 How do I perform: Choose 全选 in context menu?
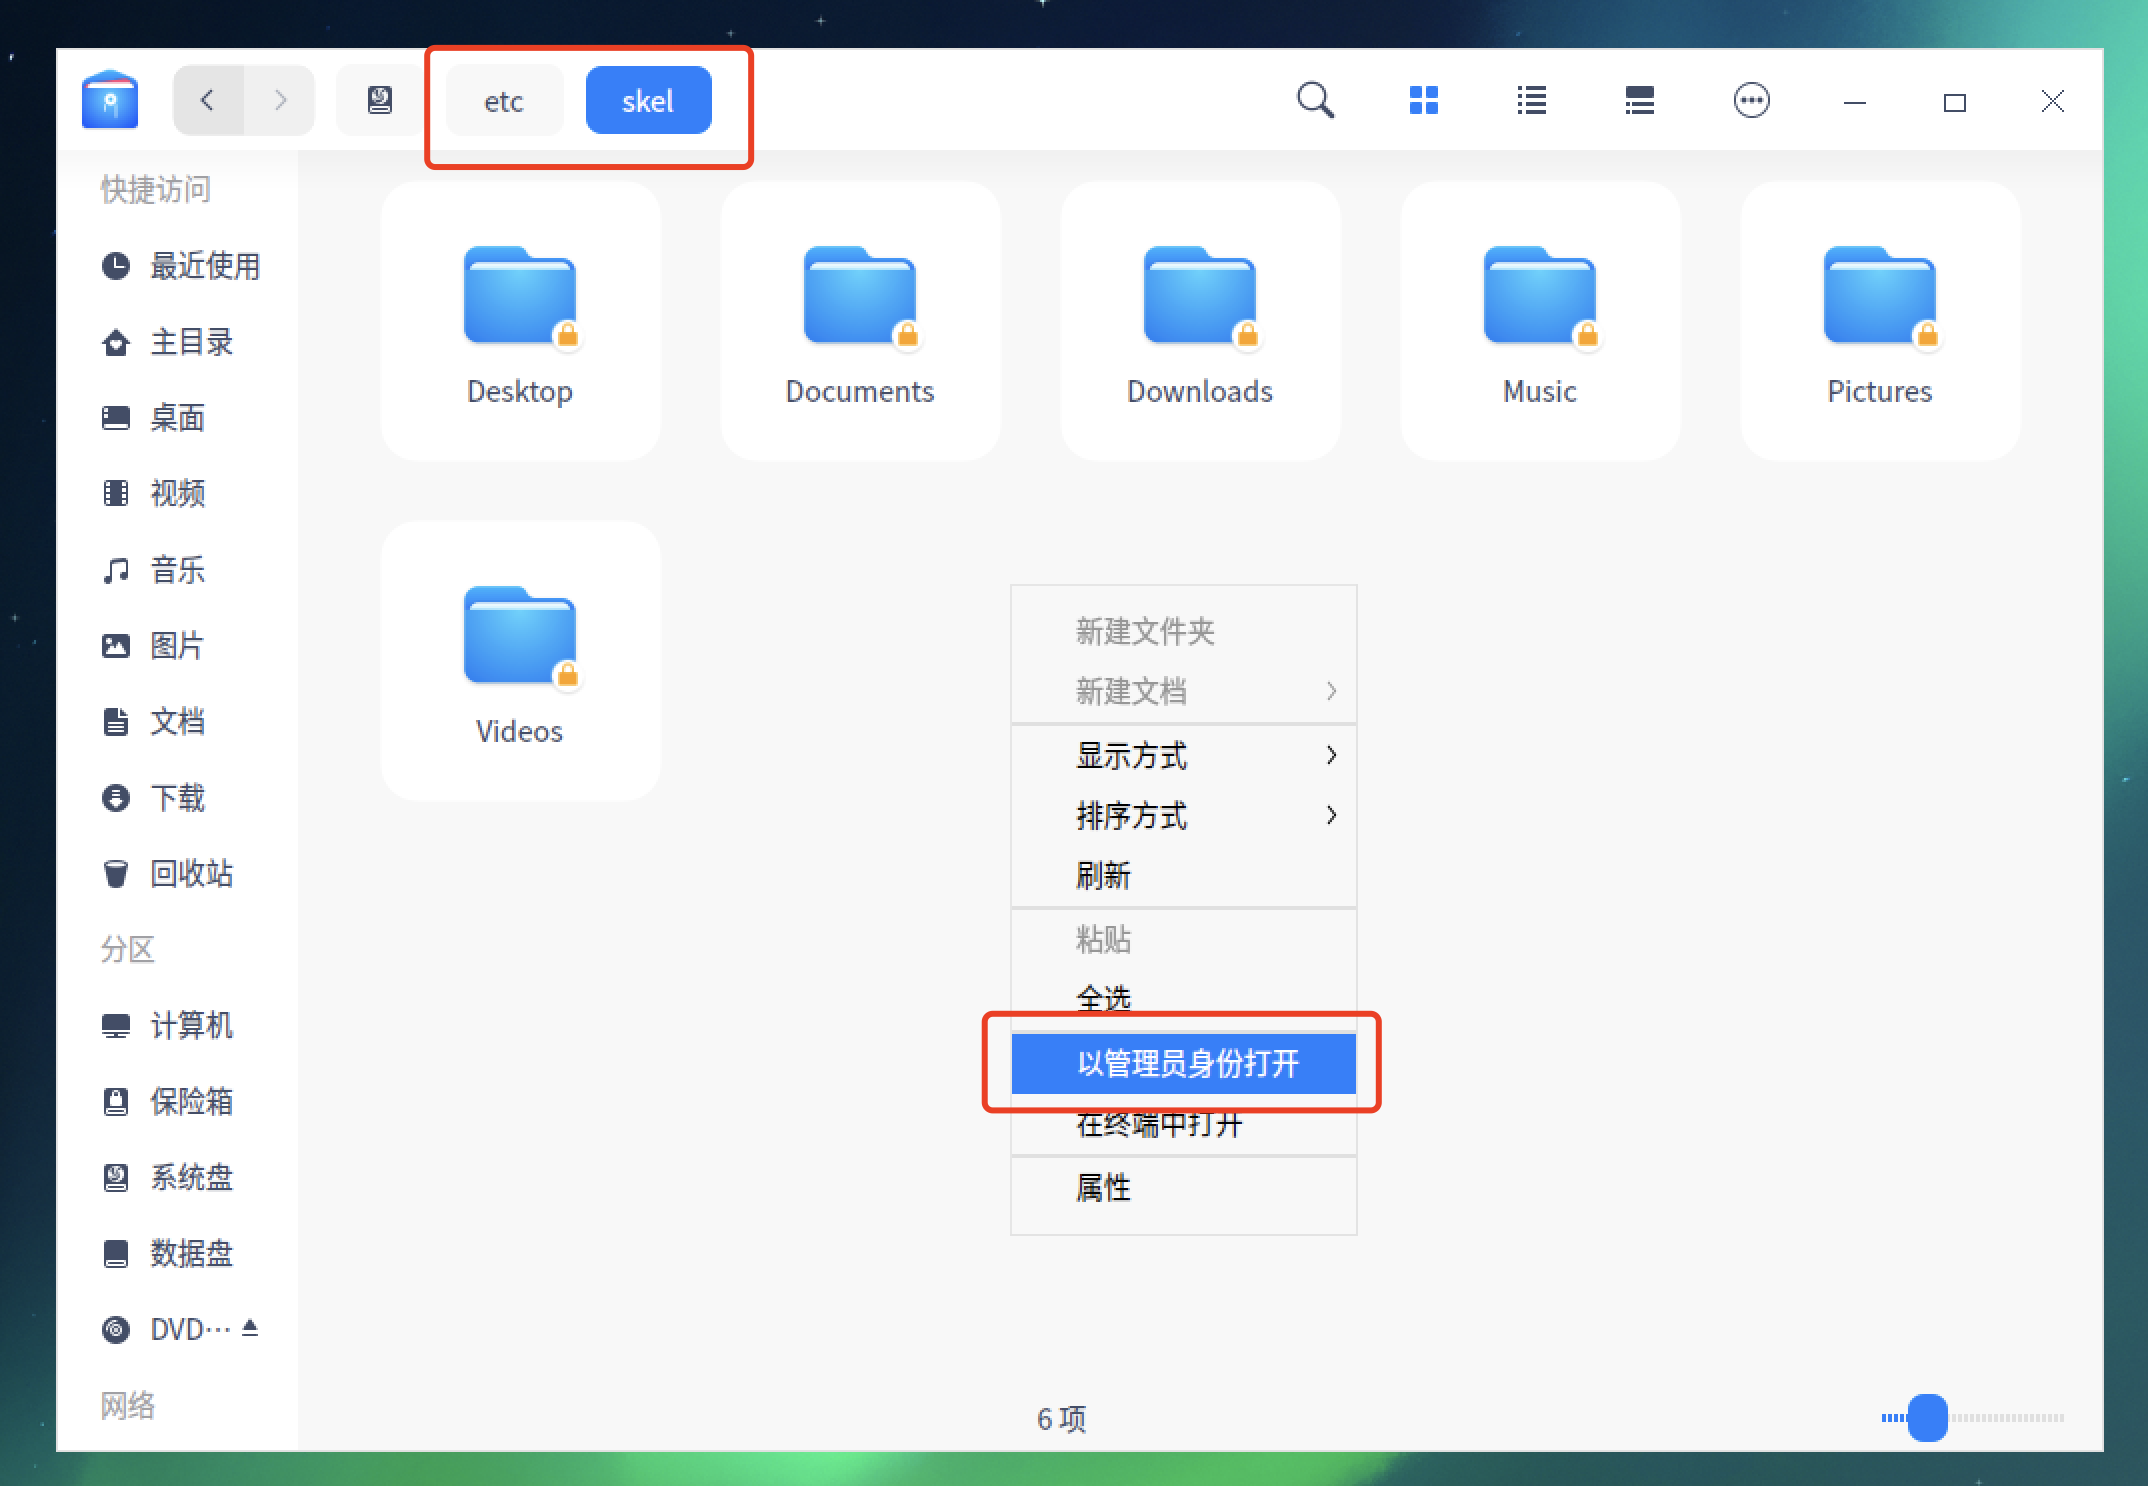(x=1184, y=998)
